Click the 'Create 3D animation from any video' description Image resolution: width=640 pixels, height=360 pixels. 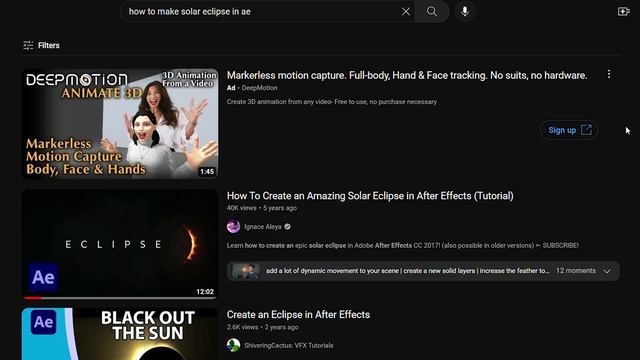332,102
